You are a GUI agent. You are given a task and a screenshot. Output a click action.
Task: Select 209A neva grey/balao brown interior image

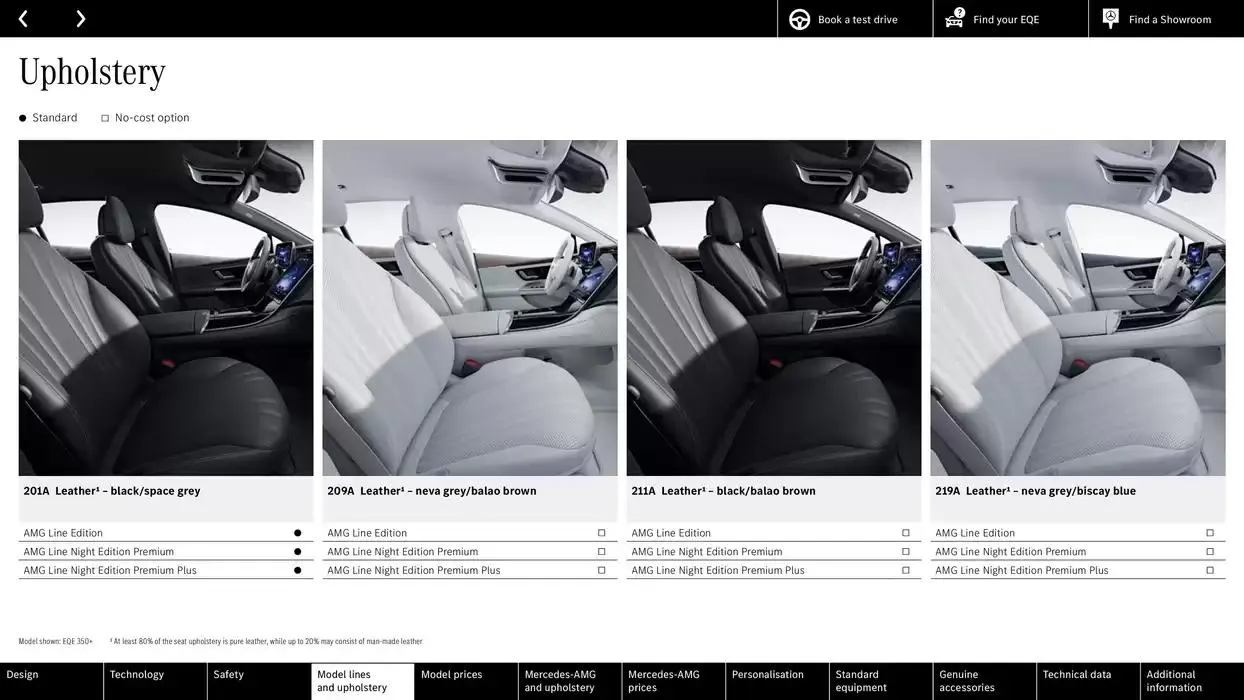(470, 308)
